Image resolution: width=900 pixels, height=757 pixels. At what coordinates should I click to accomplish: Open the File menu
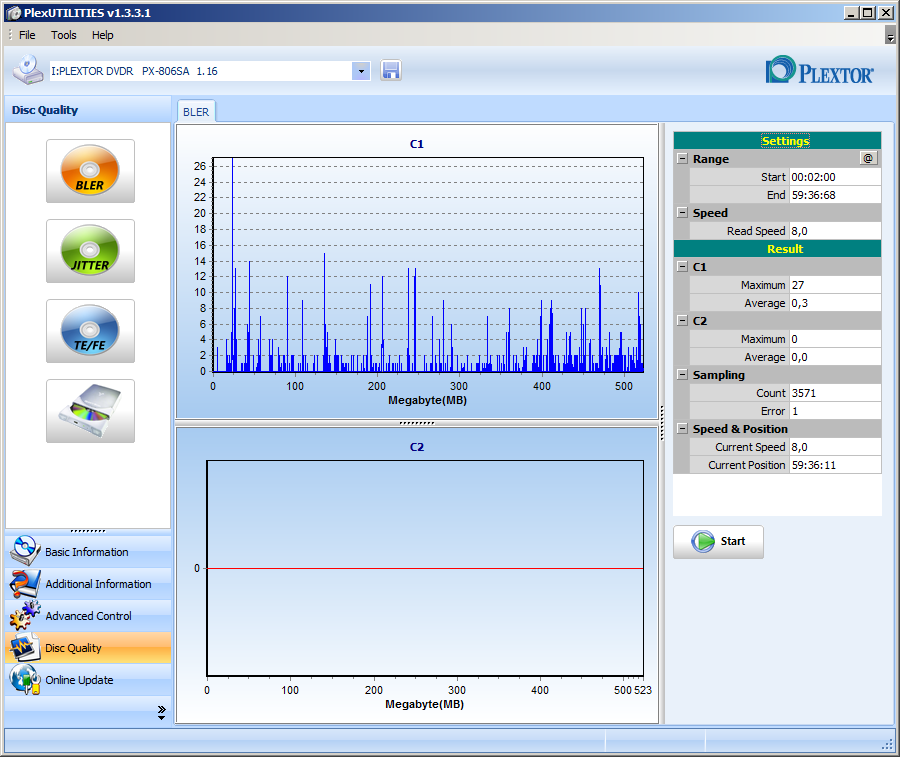click(27, 35)
